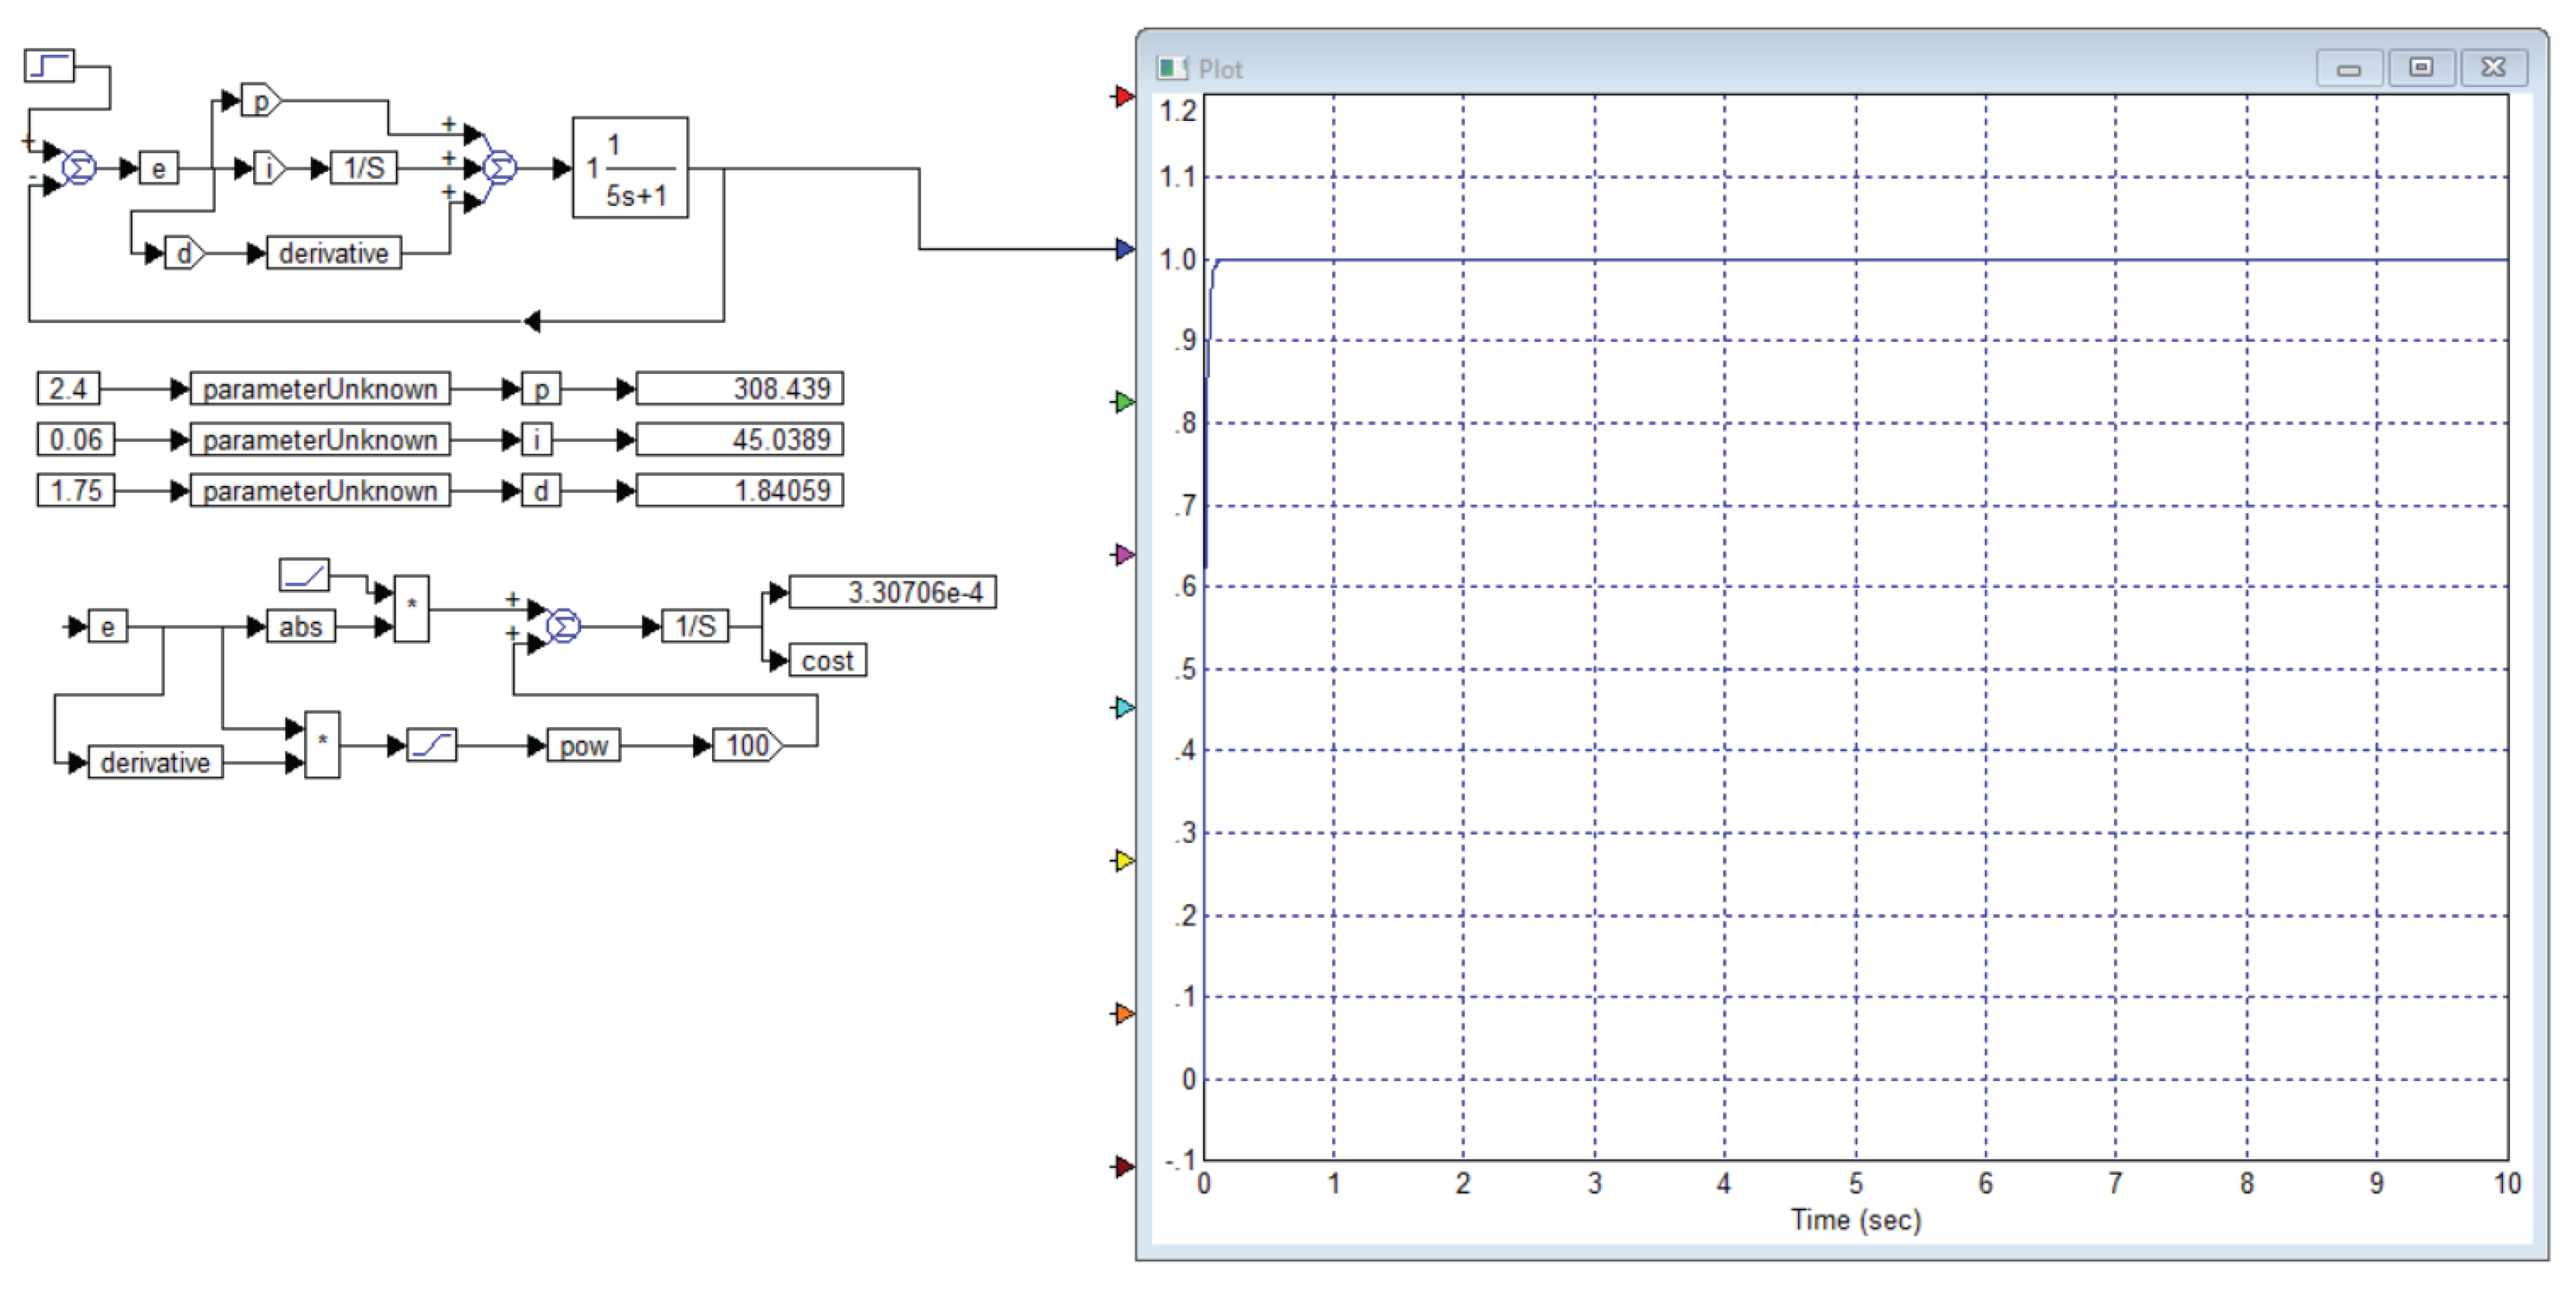
Task: Click the 308.439 display block
Action: 739,388
